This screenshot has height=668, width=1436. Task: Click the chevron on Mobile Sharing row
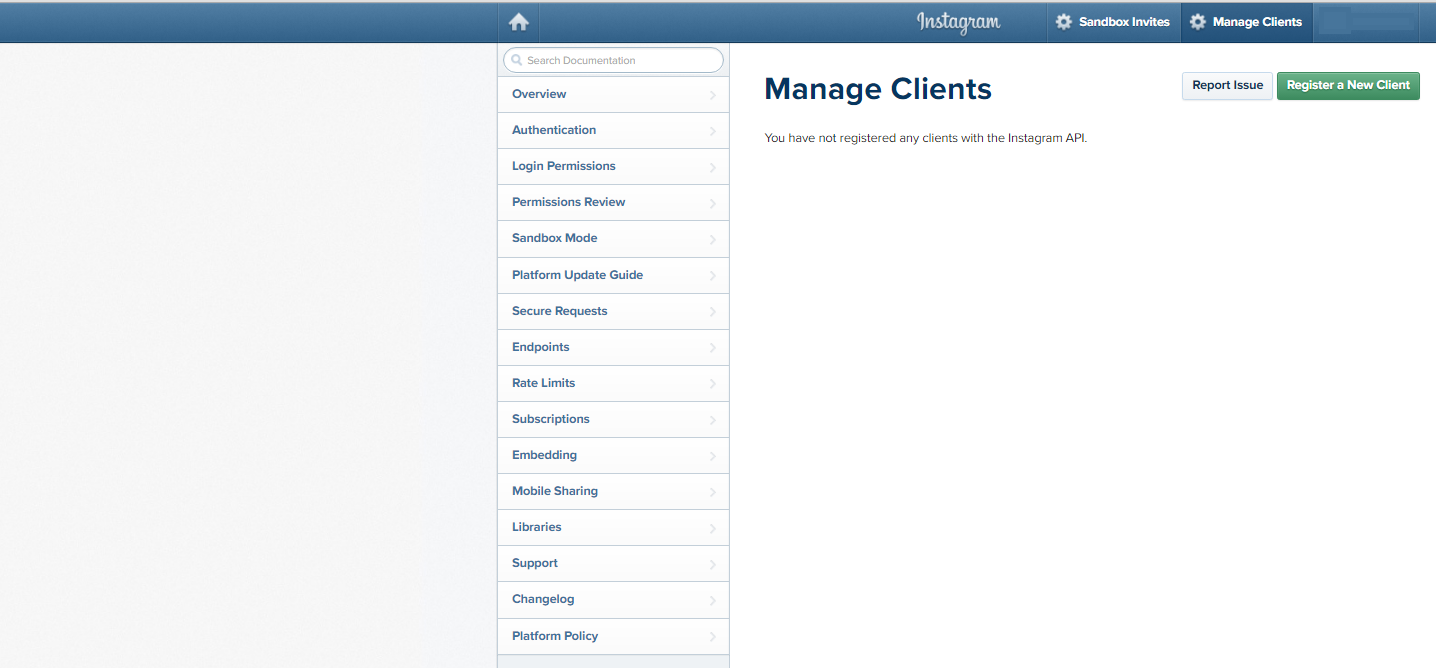[x=713, y=493]
